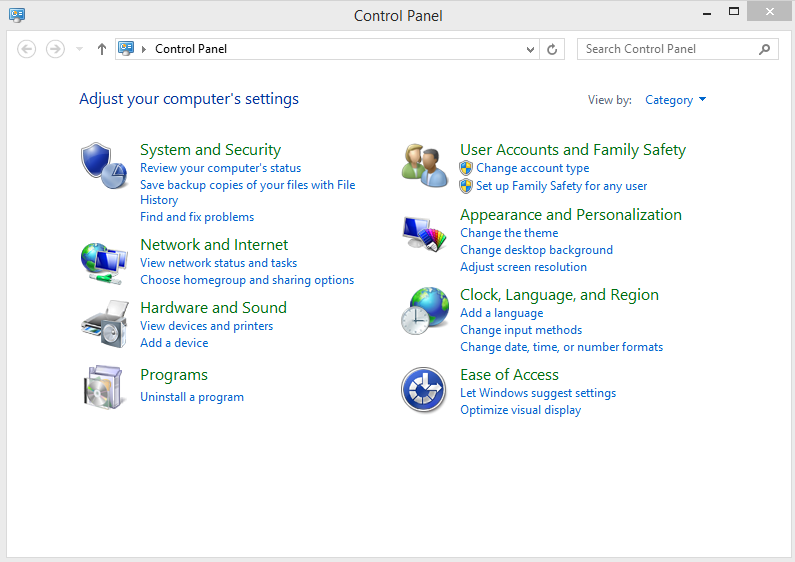Open System and Security category
This screenshot has width=795, height=562.
[210, 150]
